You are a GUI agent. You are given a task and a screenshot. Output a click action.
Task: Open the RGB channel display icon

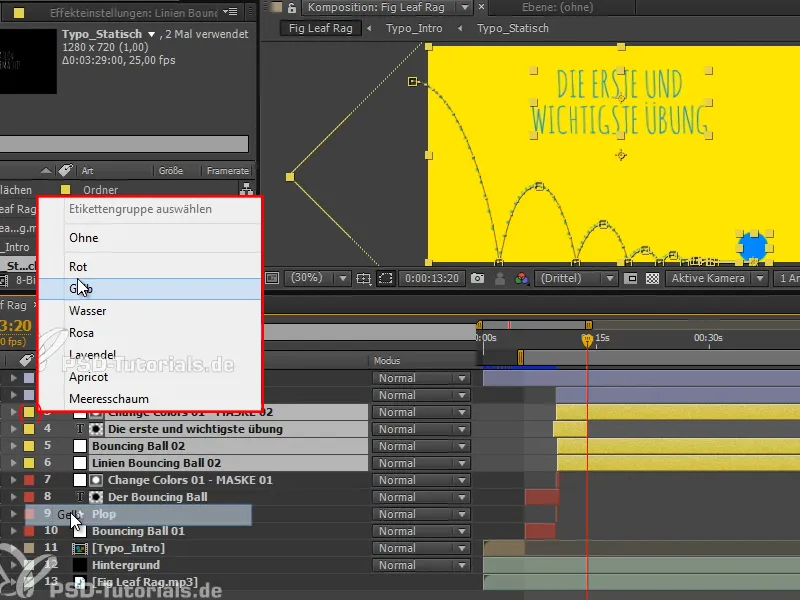coord(521,279)
